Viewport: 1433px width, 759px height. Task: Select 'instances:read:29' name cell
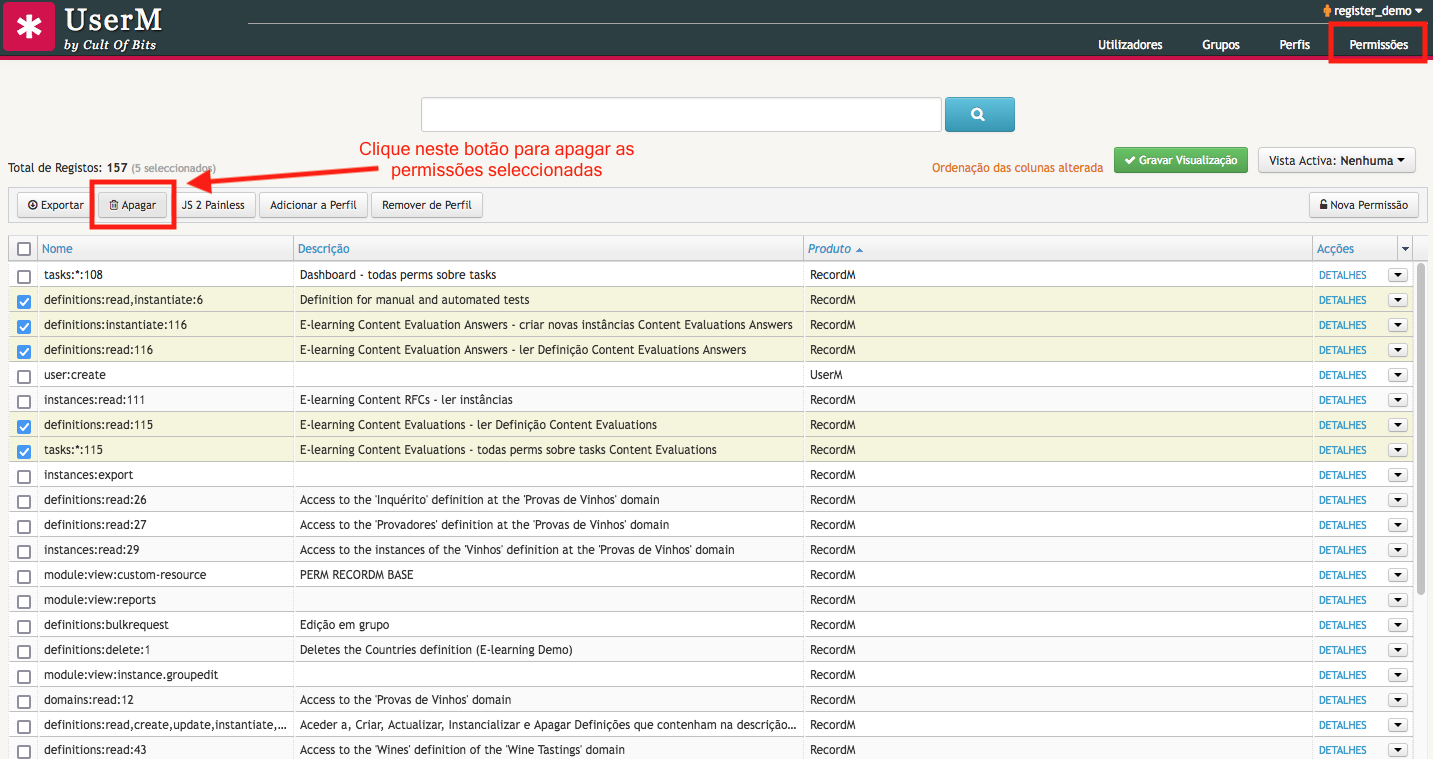pos(166,550)
